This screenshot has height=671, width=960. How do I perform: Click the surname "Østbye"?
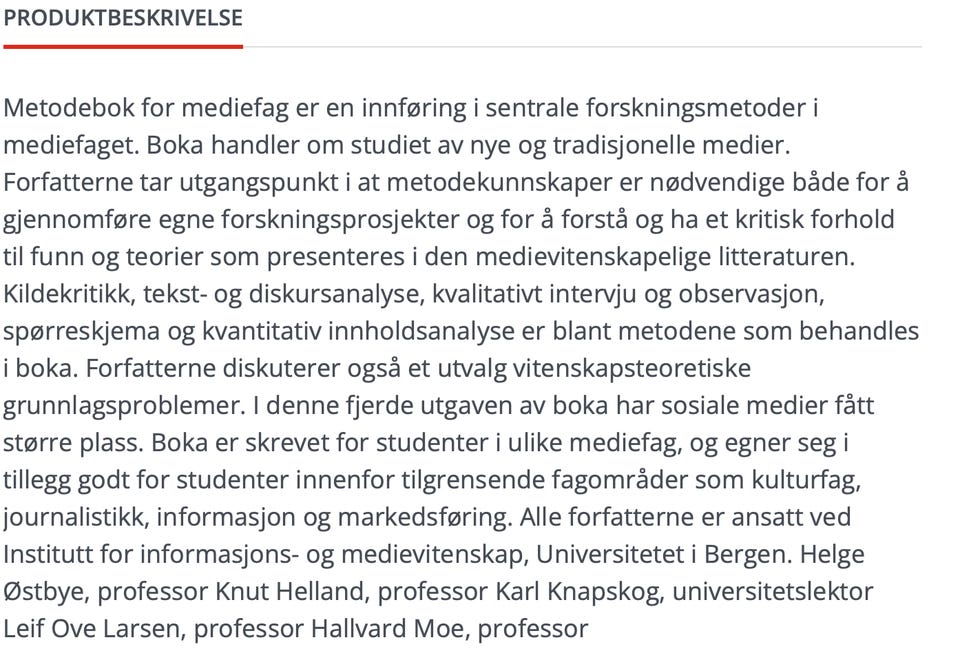pos(46,591)
